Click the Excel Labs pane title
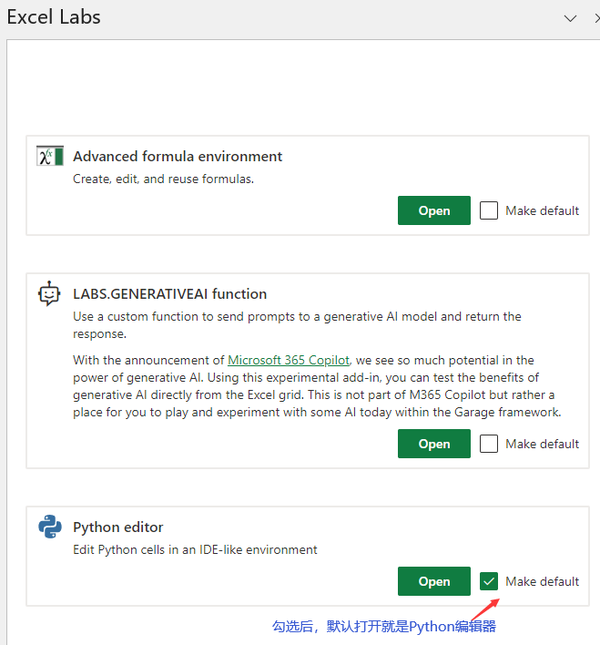Image resolution: width=600 pixels, height=645 pixels. 54,17
